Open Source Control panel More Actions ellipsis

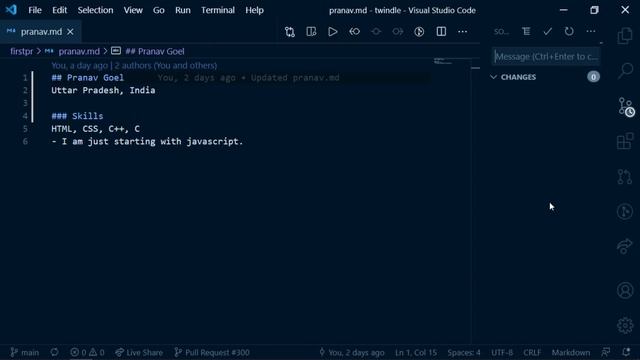coord(591,31)
